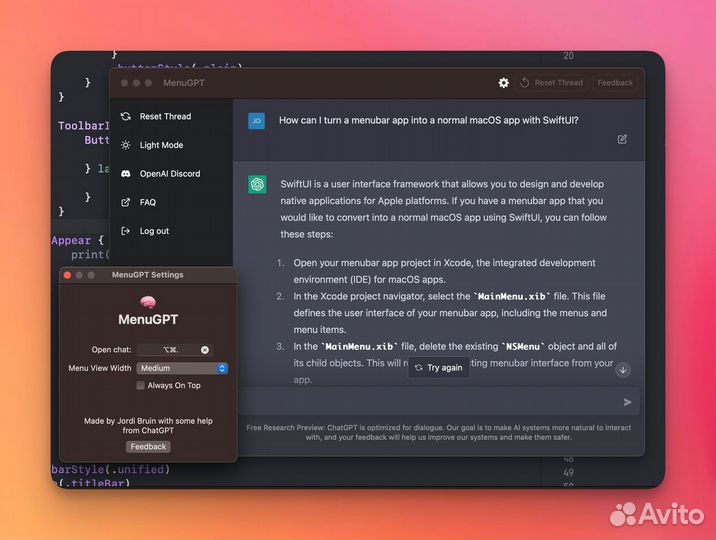Click the Feedback button in title bar
716x540 pixels.
(x=615, y=83)
